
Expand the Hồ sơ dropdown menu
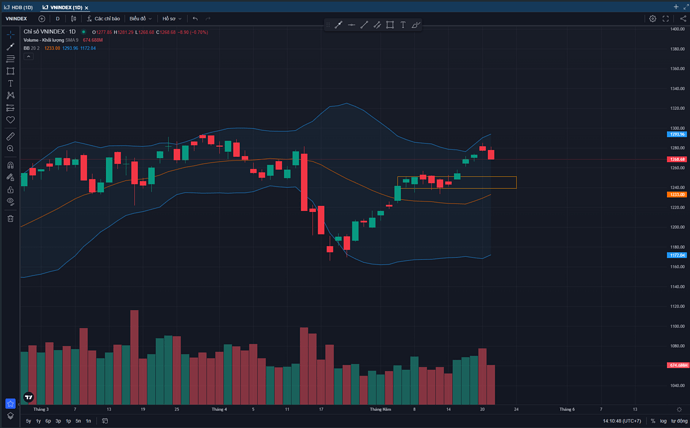[171, 18]
